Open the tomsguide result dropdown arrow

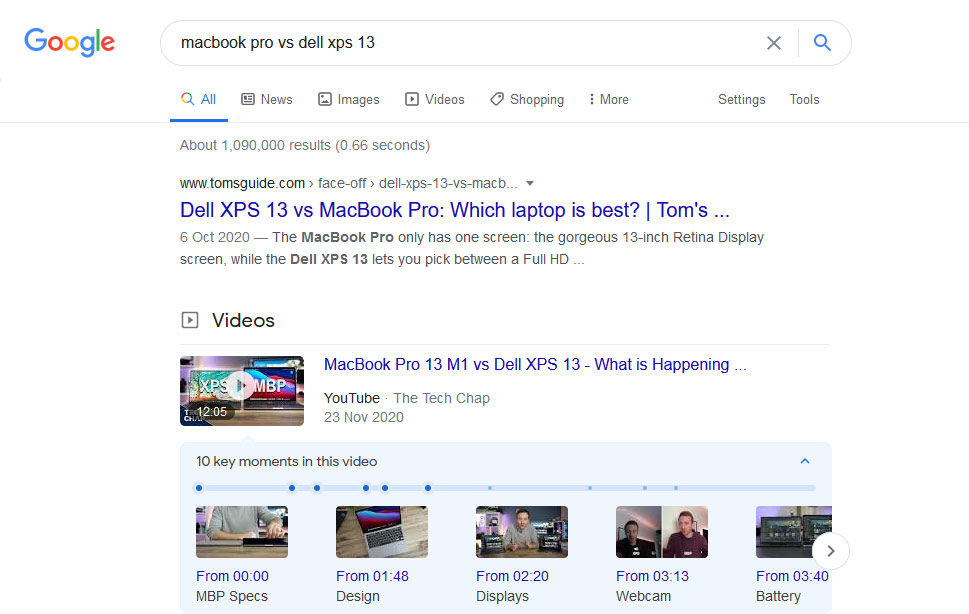[530, 183]
